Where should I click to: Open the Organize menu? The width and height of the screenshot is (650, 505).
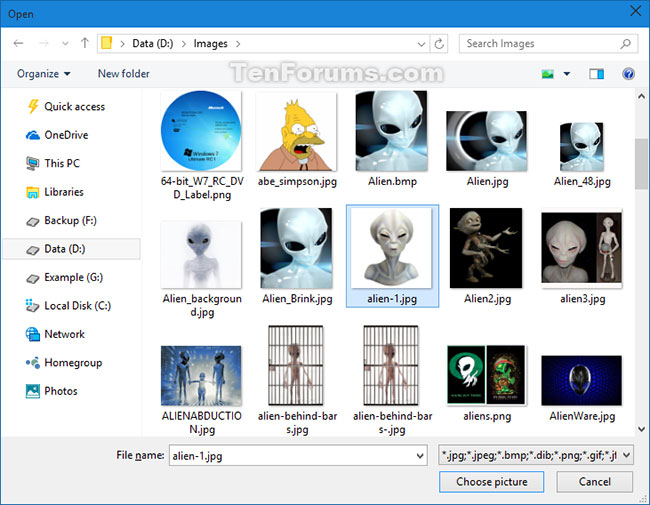(44, 74)
